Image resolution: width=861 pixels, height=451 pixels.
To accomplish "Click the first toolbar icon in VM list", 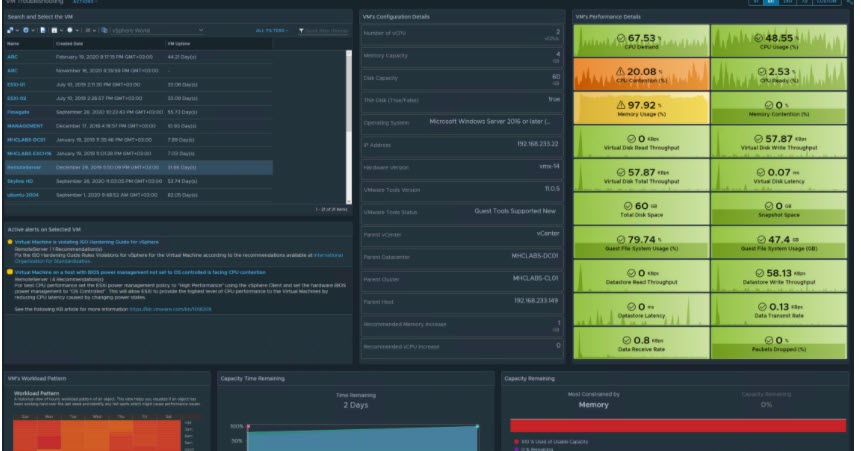I will (10, 32).
